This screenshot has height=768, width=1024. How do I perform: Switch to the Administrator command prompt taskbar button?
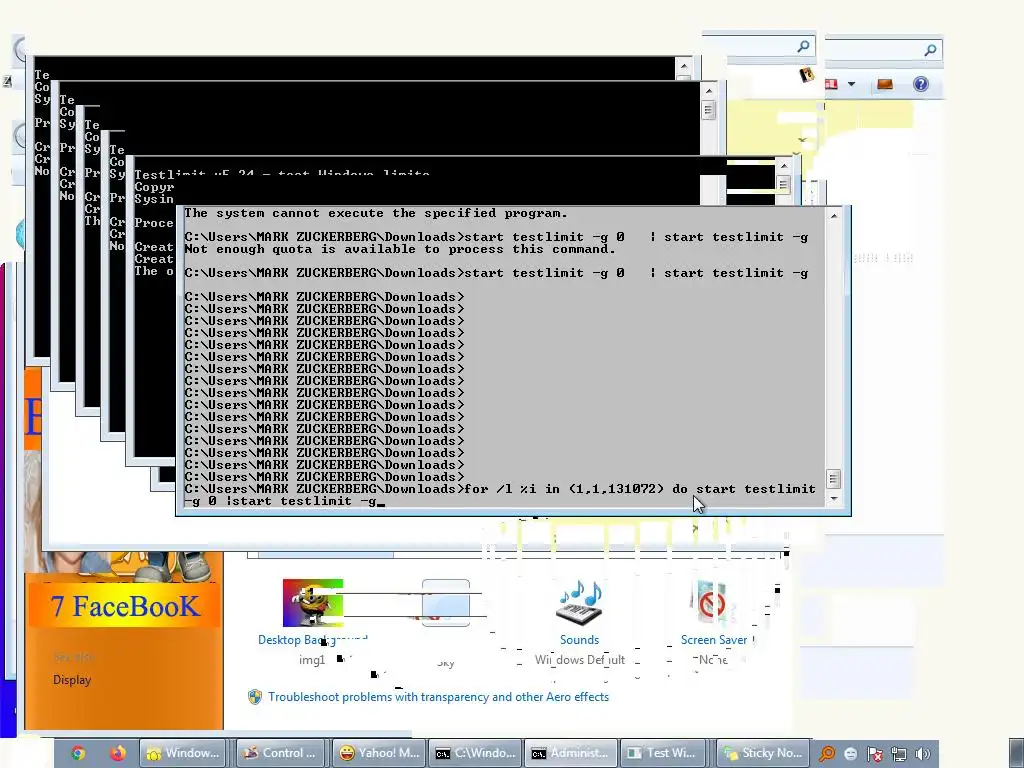[571, 753]
